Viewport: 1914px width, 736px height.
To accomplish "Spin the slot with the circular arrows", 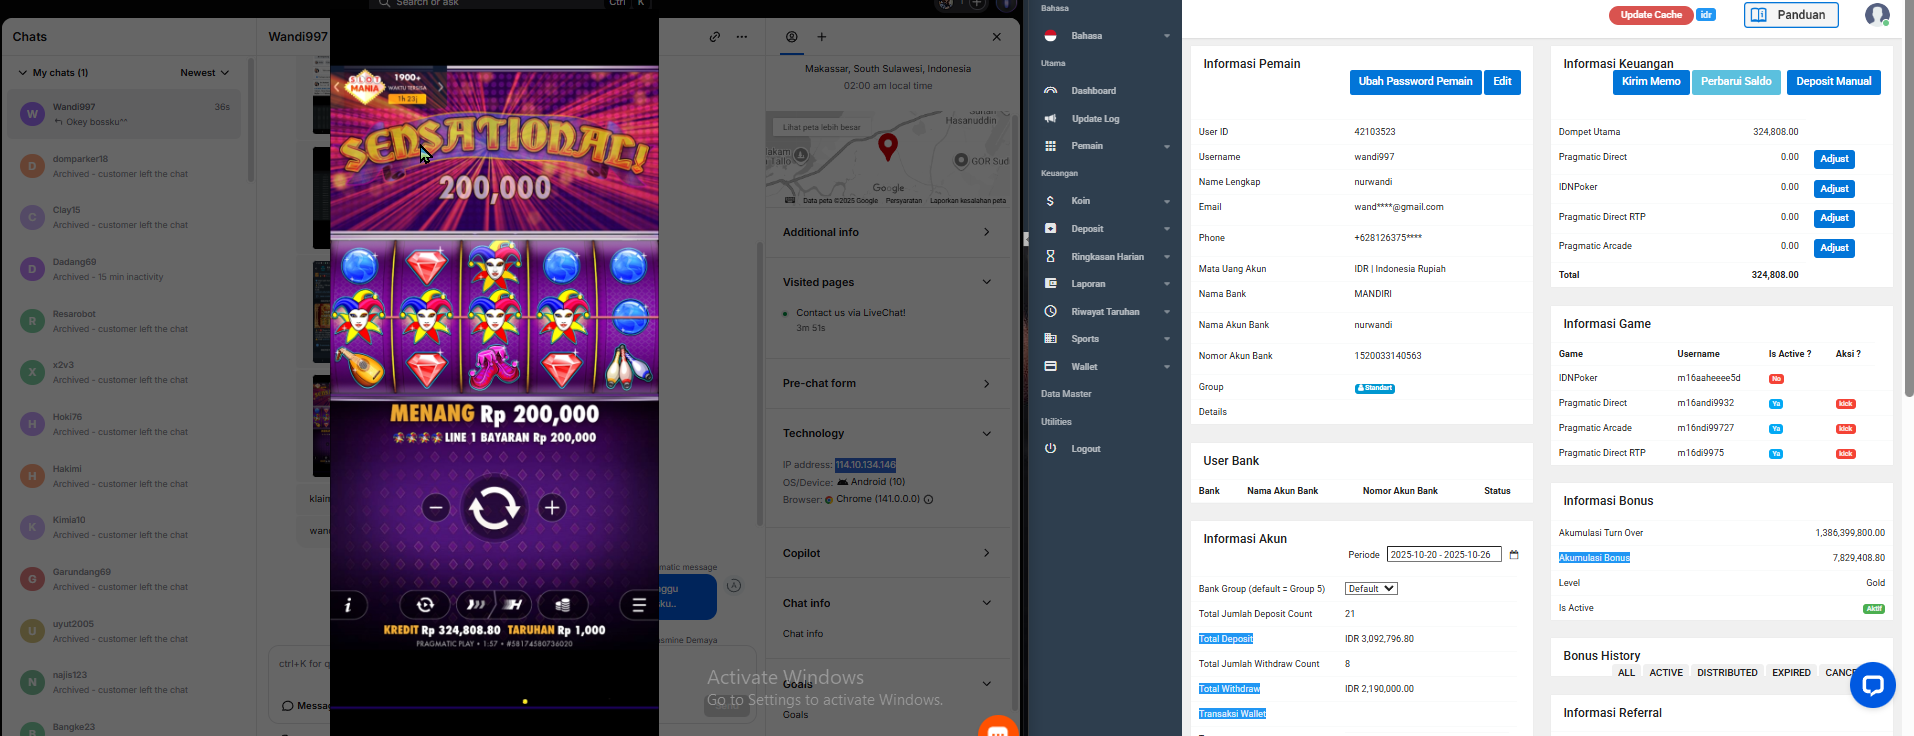I will (x=494, y=508).
